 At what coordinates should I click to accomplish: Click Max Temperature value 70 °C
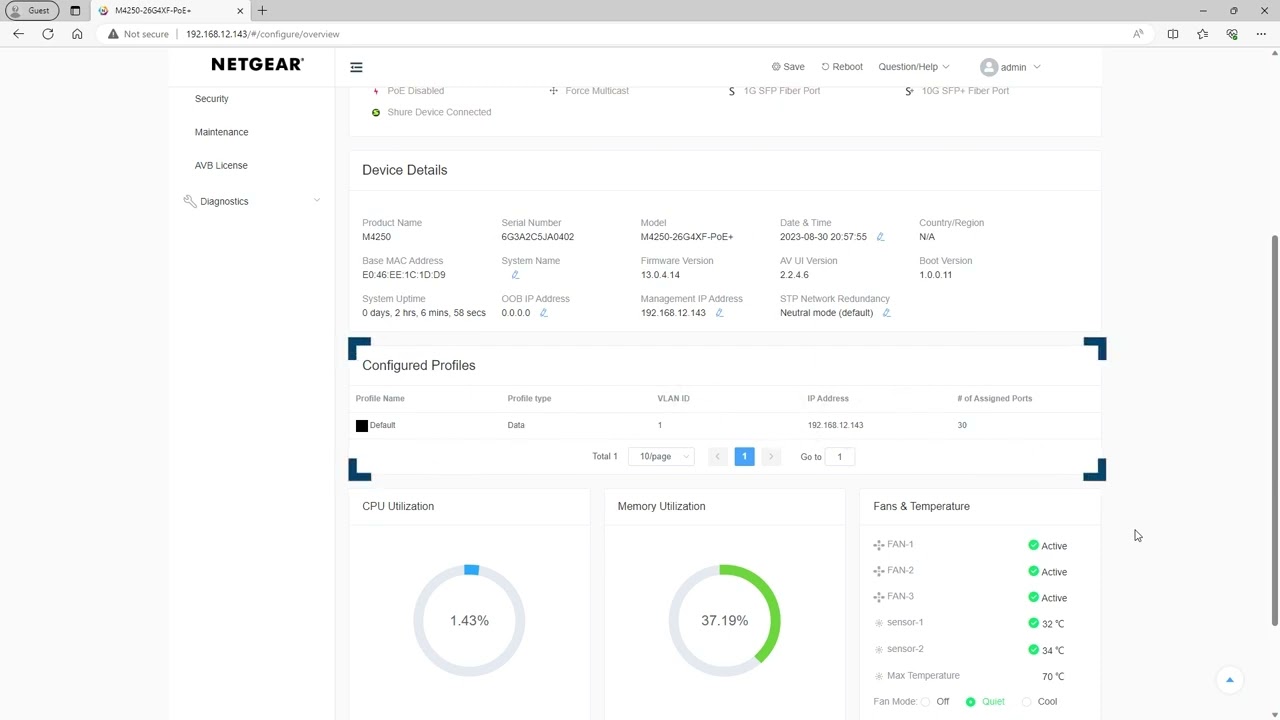point(1052,676)
